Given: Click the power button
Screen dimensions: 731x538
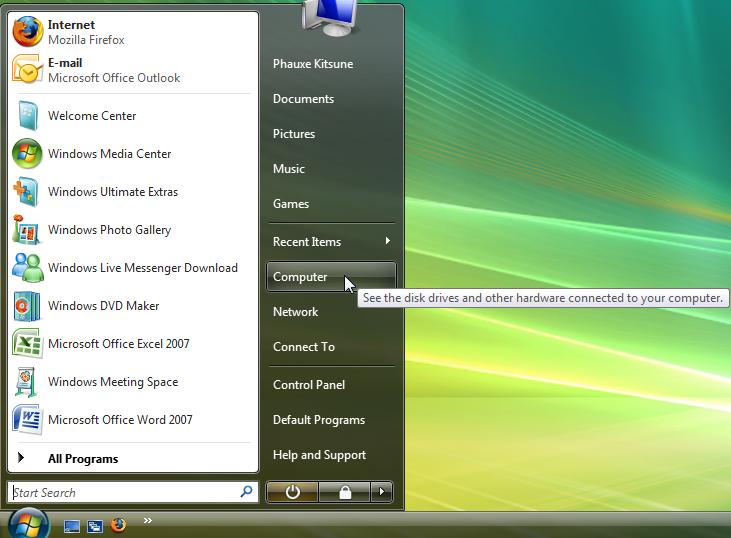Looking at the screenshot, I should pyautogui.click(x=292, y=492).
